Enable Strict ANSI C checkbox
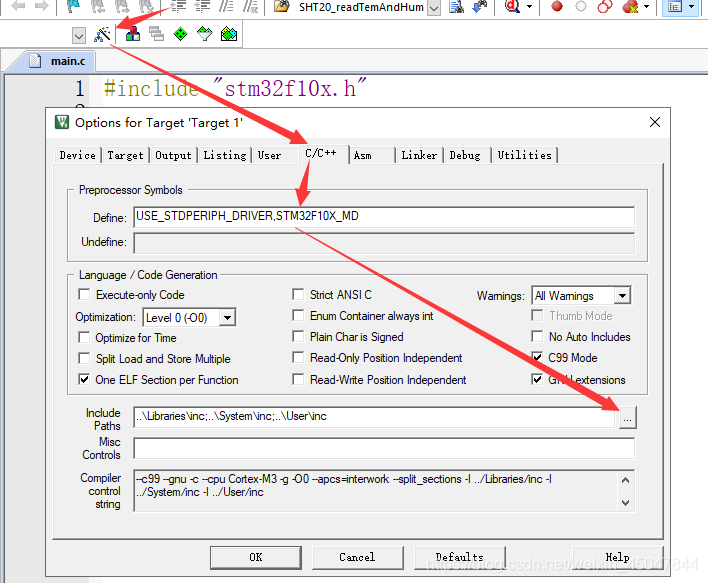The width and height of the screenshot is (708, 583). [298, 294]
